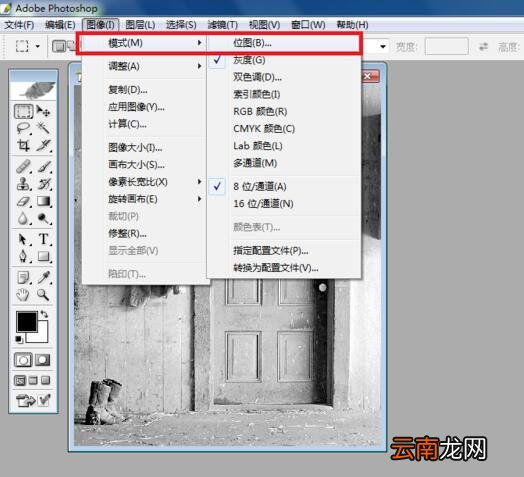Open the 选择(S) menu
The height and width of the screenshot is (477, 524).
coord(181,25)
